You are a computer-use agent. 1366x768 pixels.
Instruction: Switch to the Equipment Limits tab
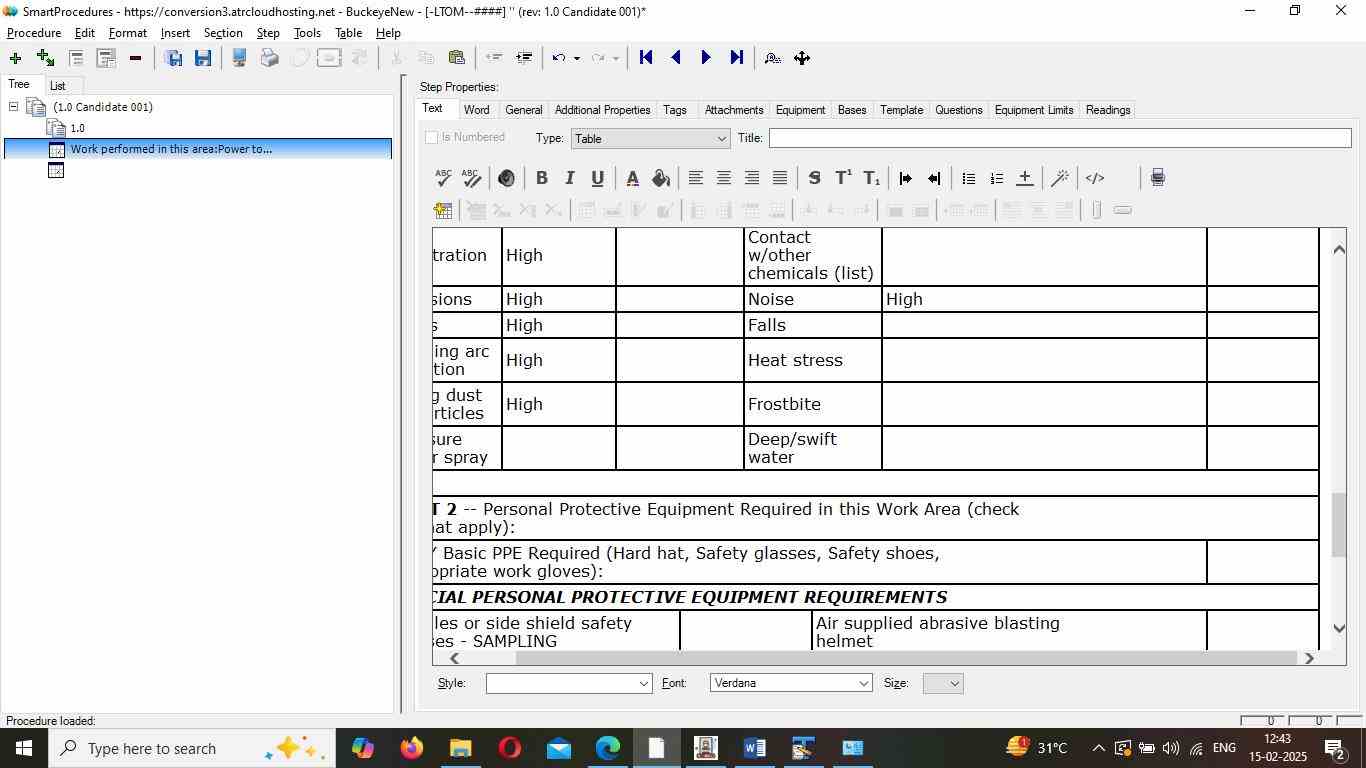[x=1034, y=110]
